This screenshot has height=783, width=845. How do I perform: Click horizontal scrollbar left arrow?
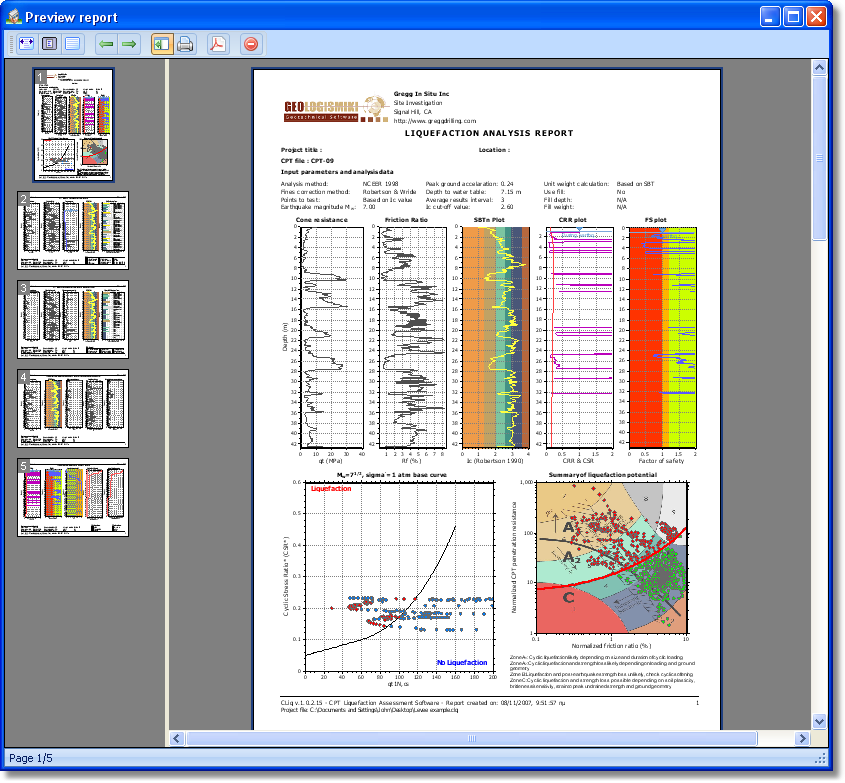[177, 739]
